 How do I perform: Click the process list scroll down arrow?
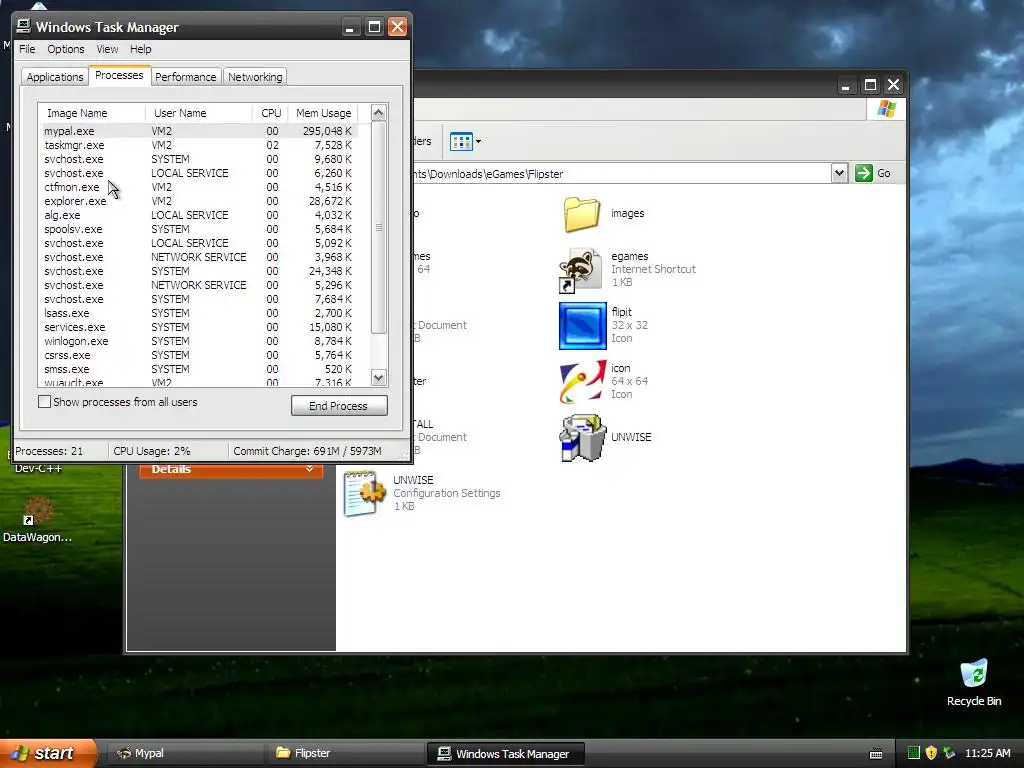pyautogui.click(x=379, y=377)
